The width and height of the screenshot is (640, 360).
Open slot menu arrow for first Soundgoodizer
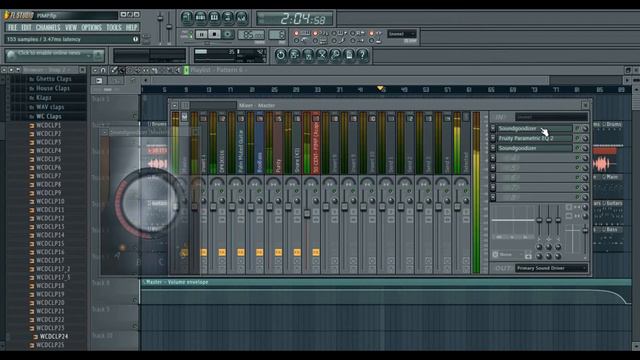click(x=493, y=129)
